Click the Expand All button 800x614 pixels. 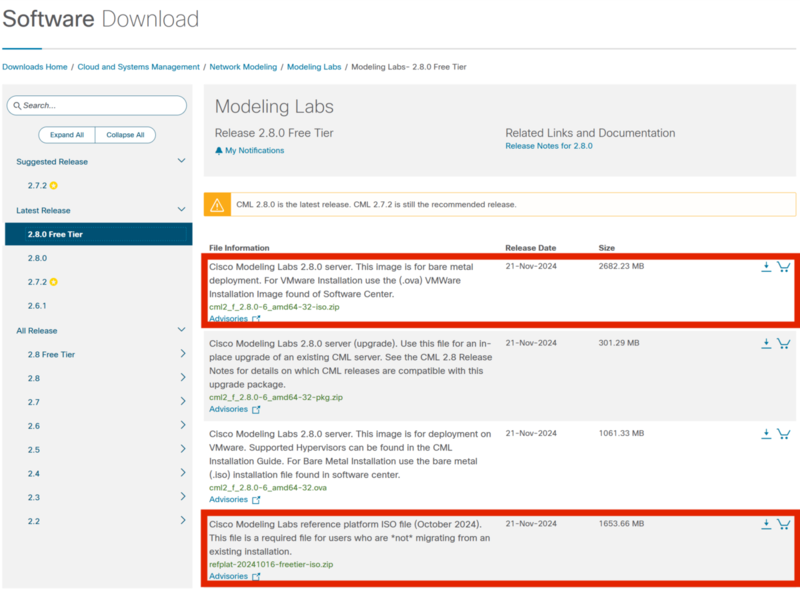click(67, 135)
